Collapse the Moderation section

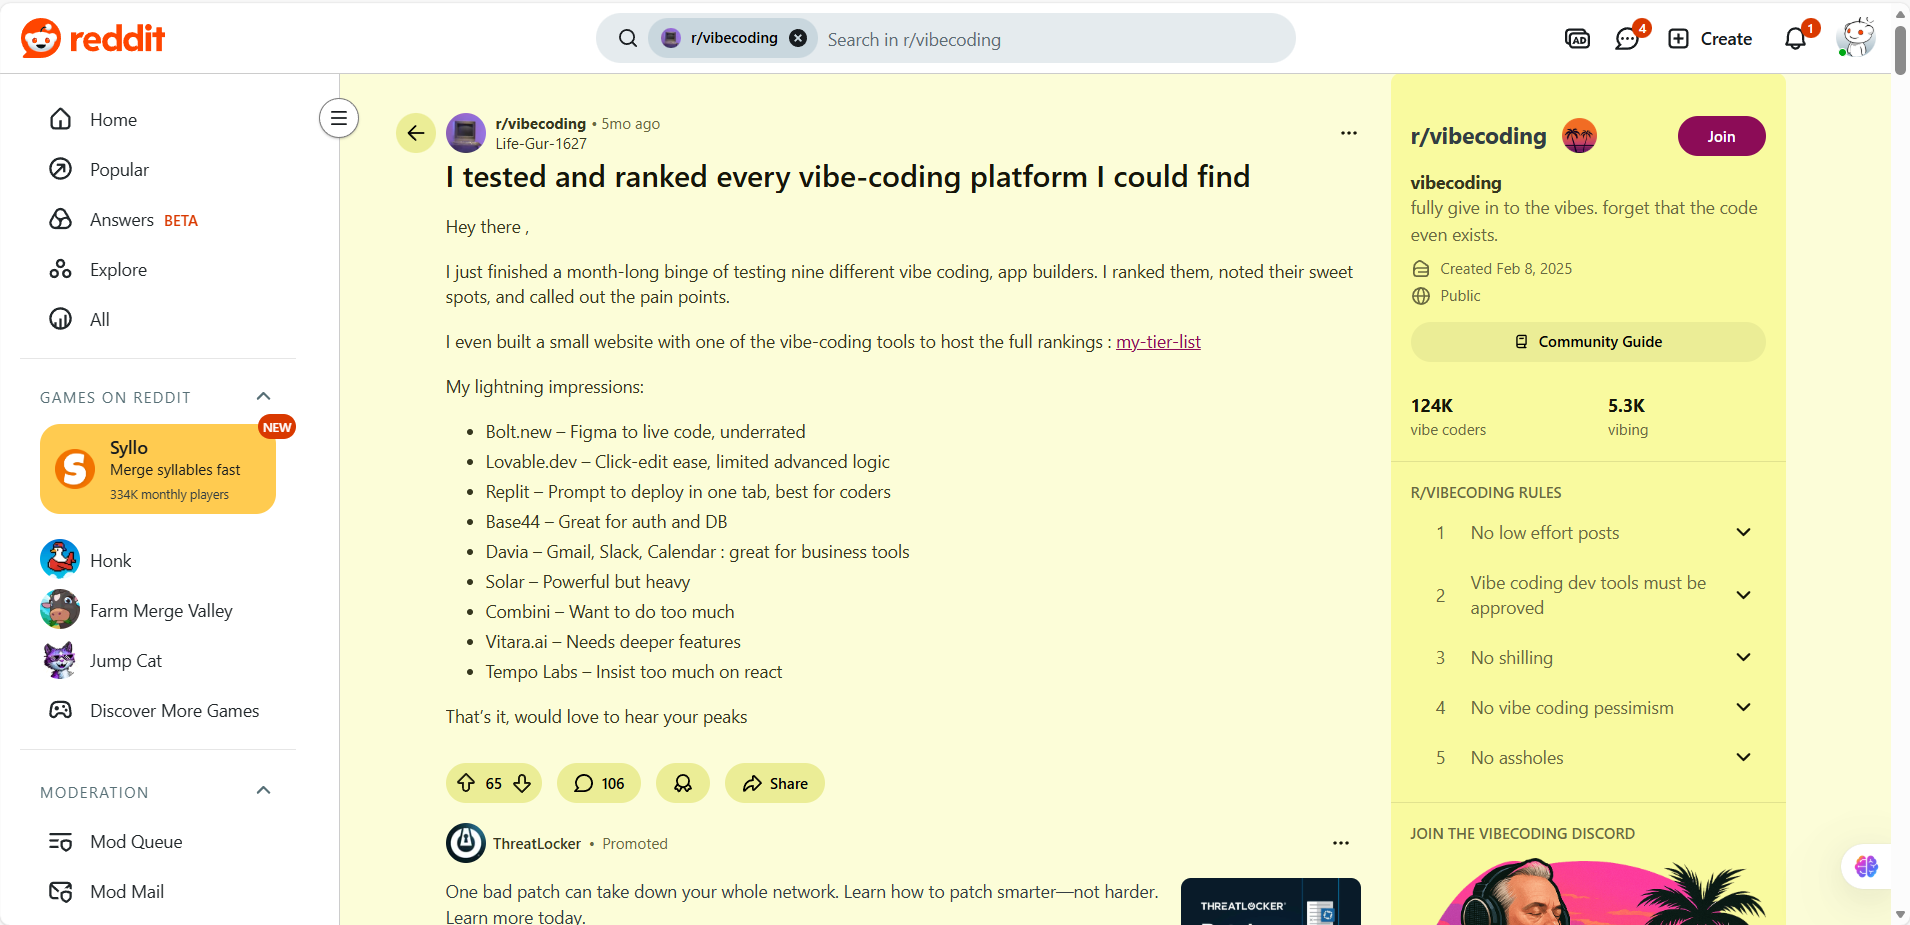[264, 791]
